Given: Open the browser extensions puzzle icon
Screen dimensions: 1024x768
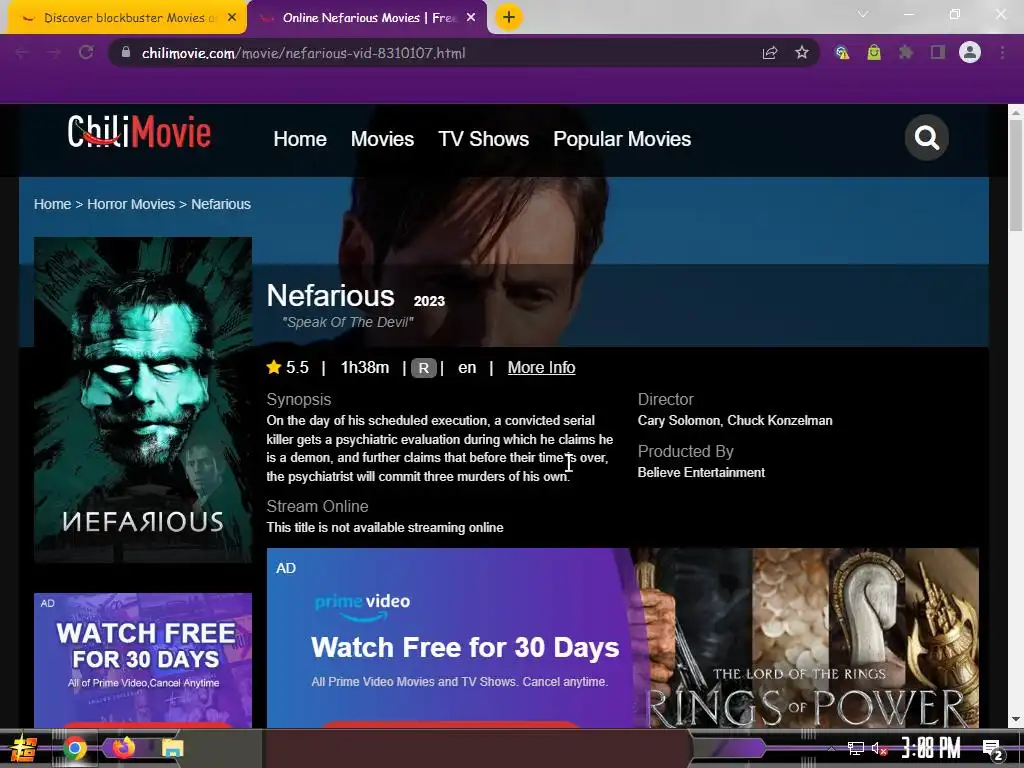Looking at the screenshot, I should point(905,52).
